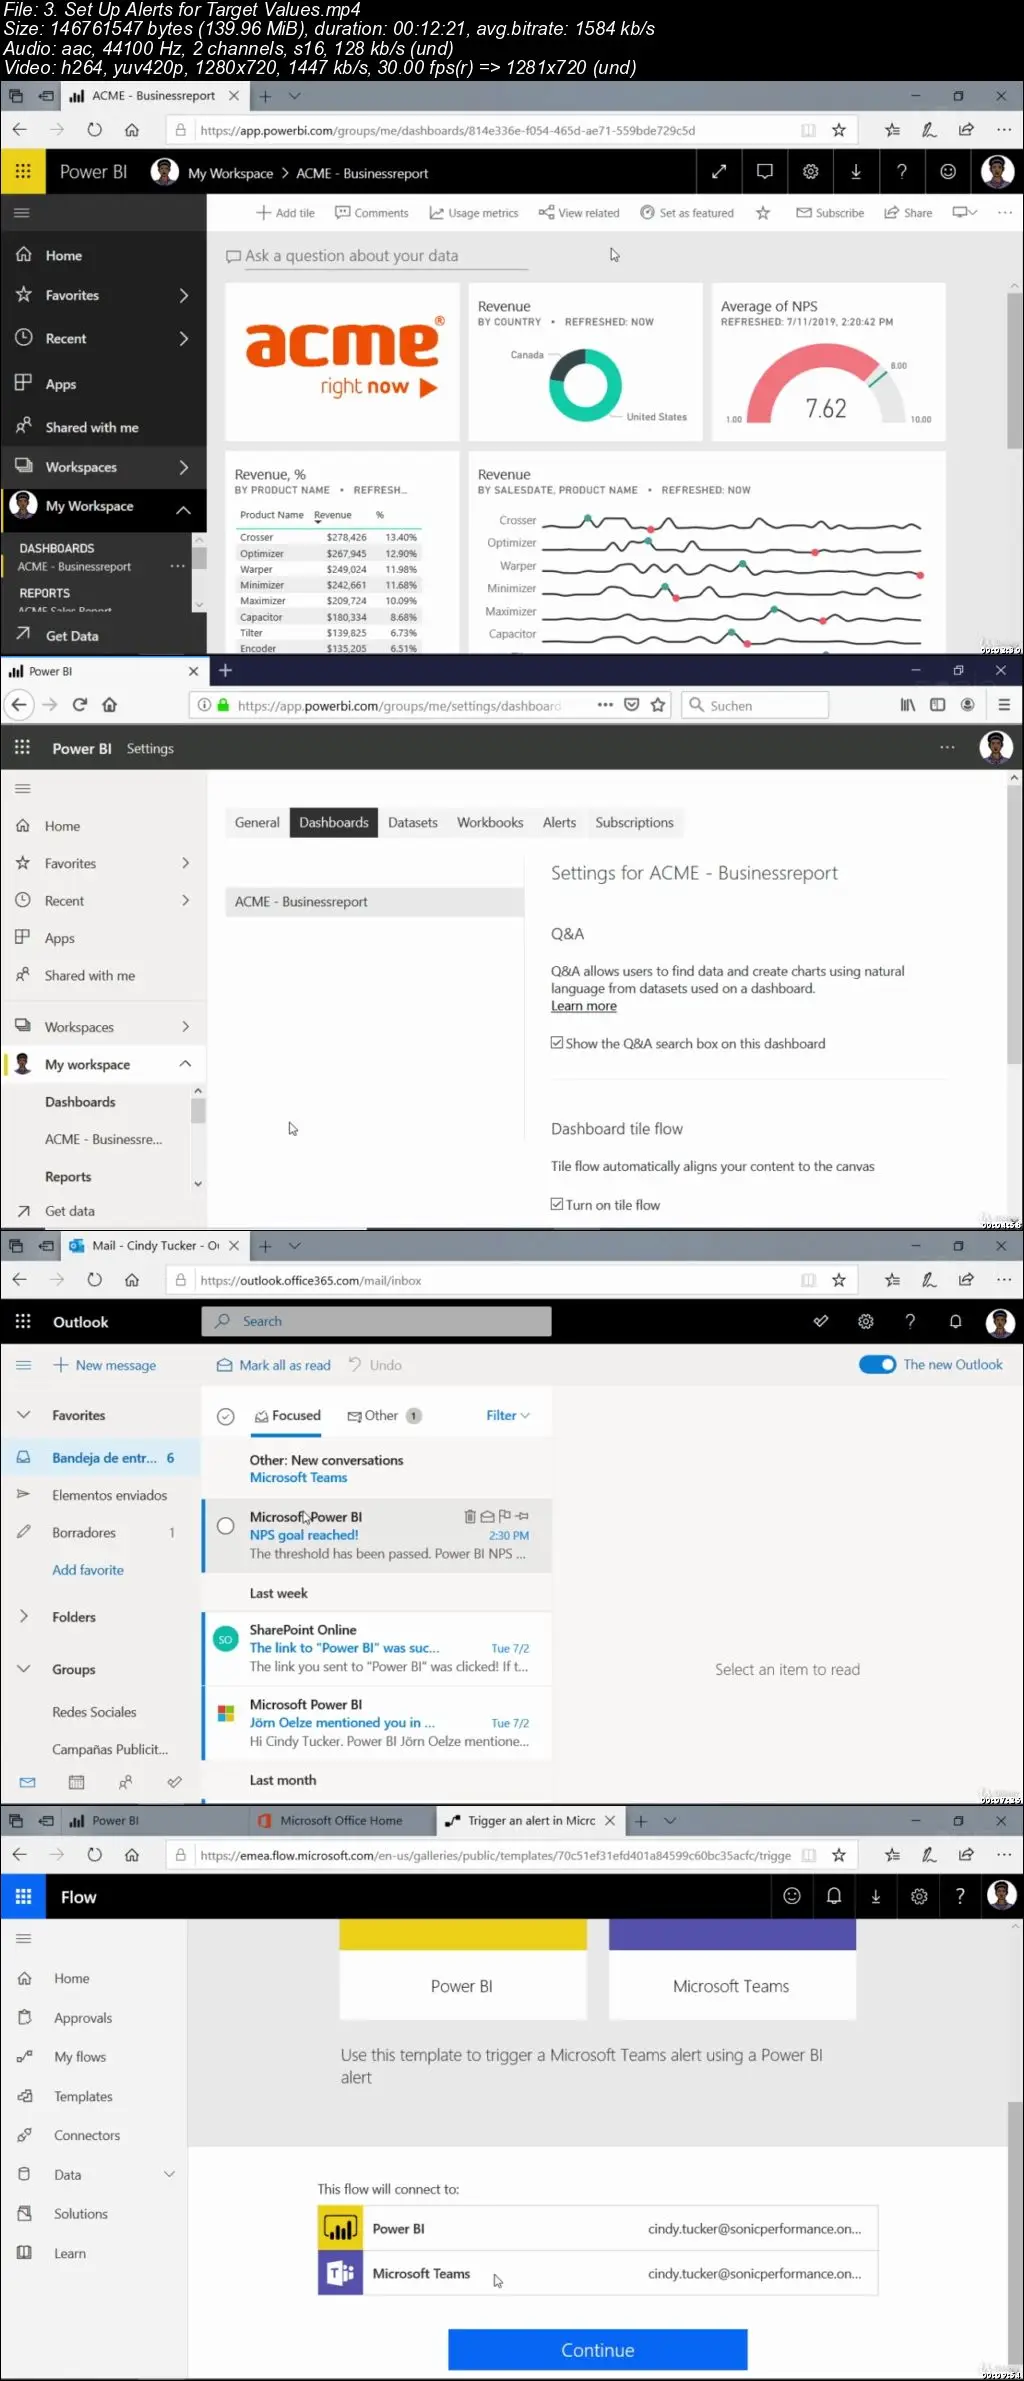Open more options ellipsis on dashboard toolbar
This screenshot has width=1024, height=2381.
click(x=1005, y=212)
